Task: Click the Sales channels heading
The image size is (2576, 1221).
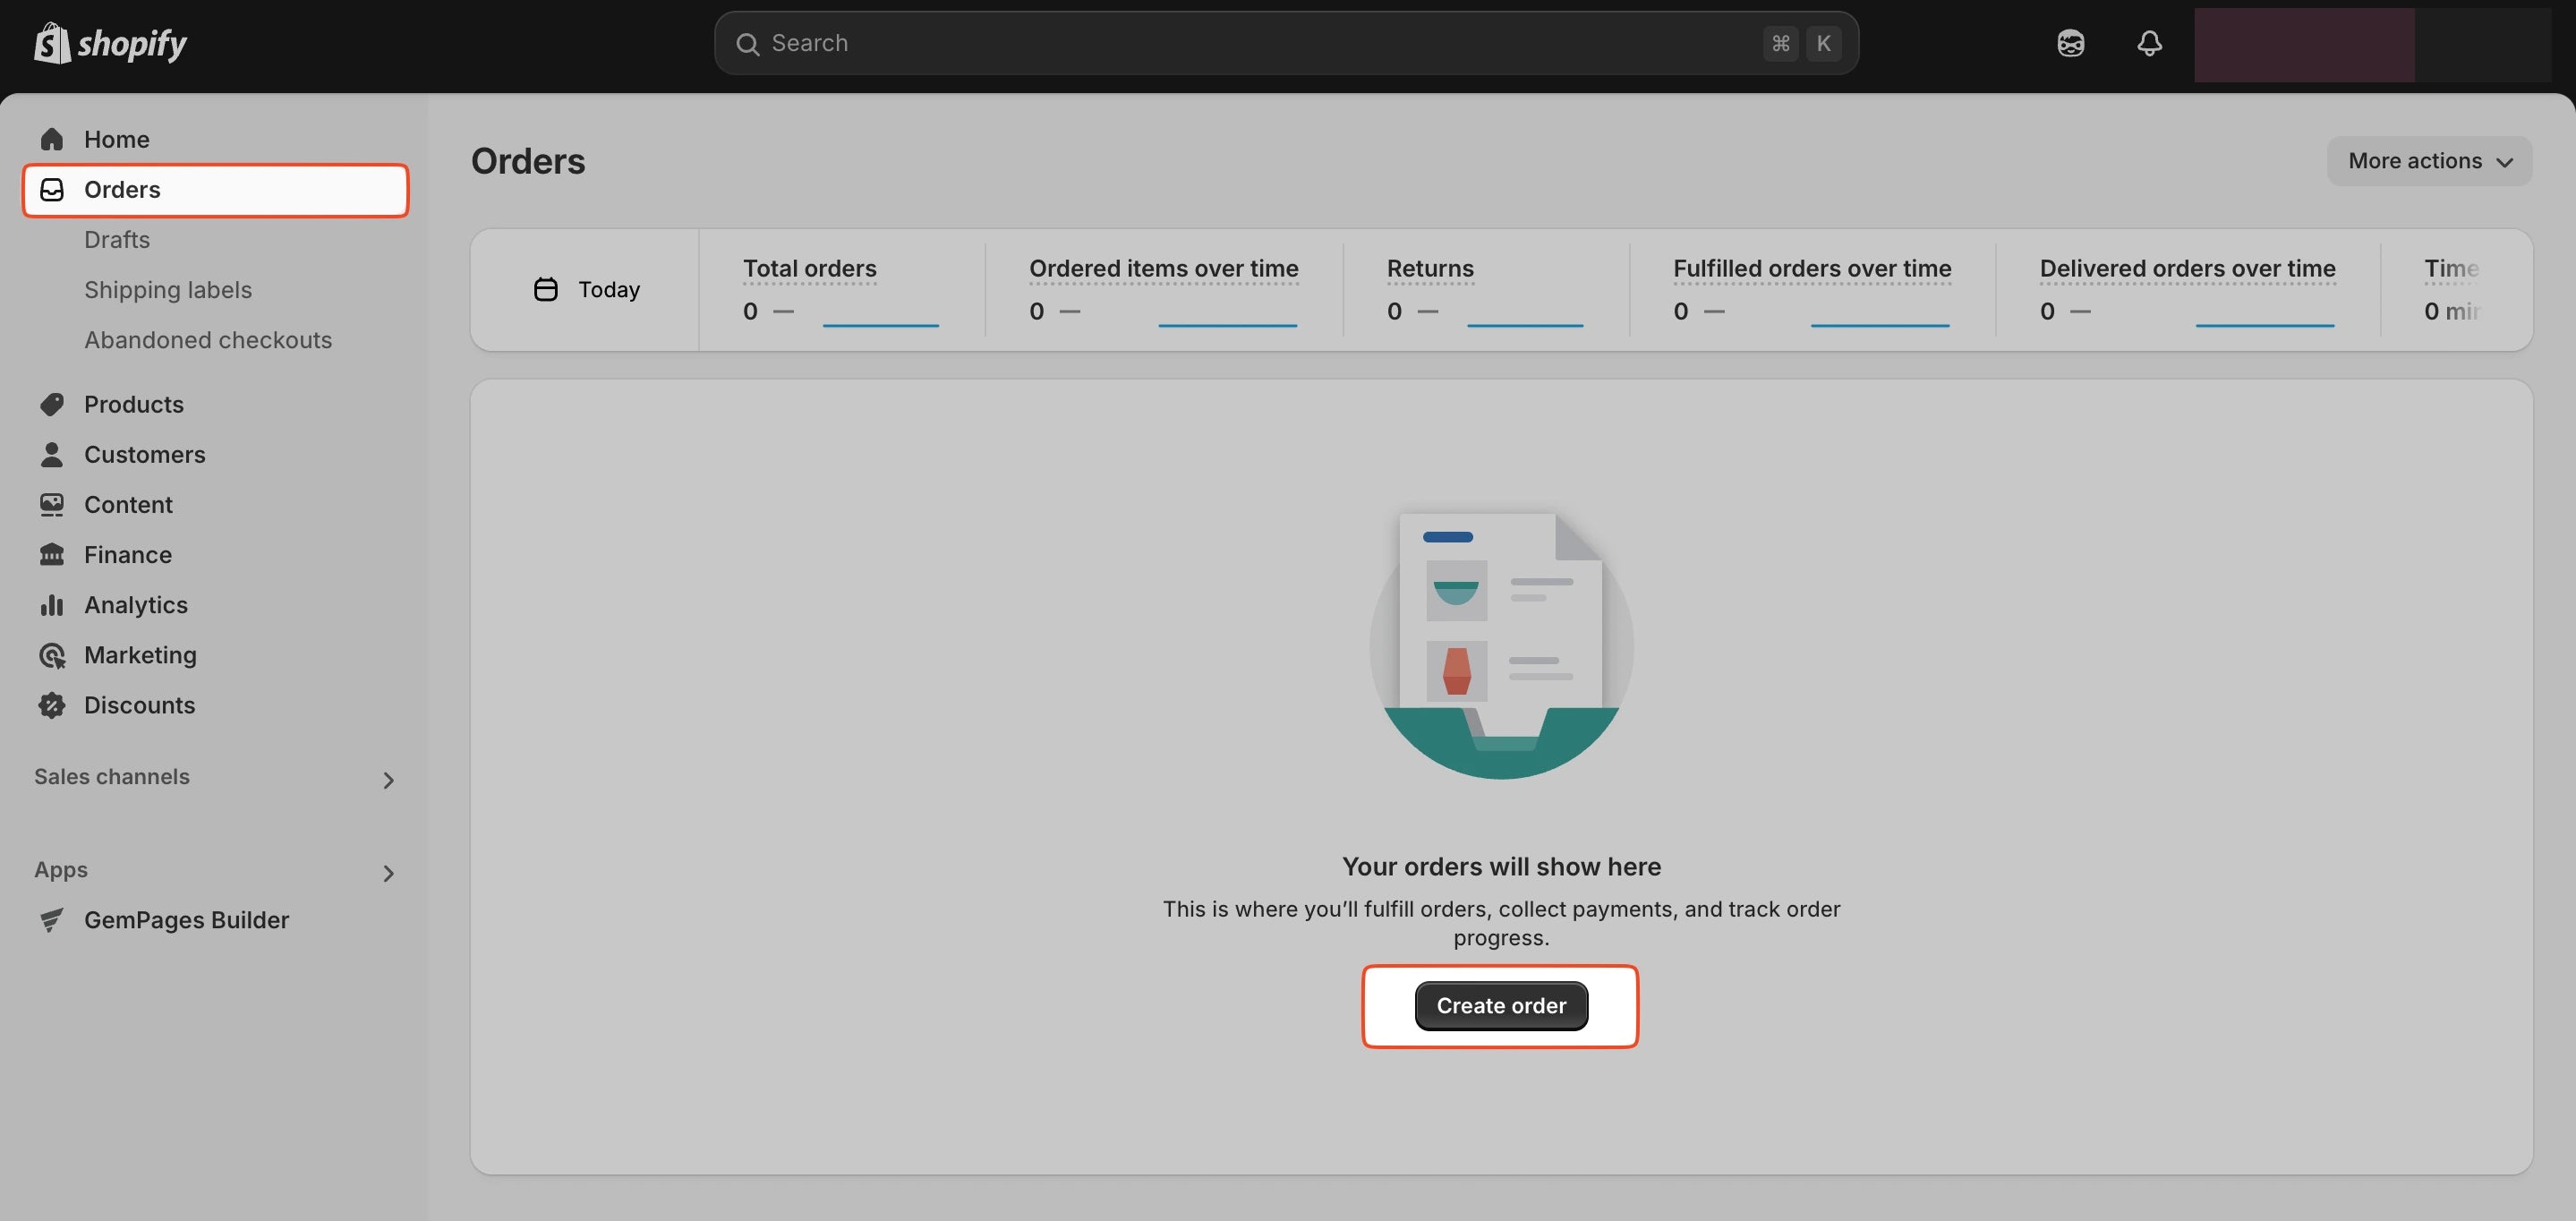Action: coord(112,777)
